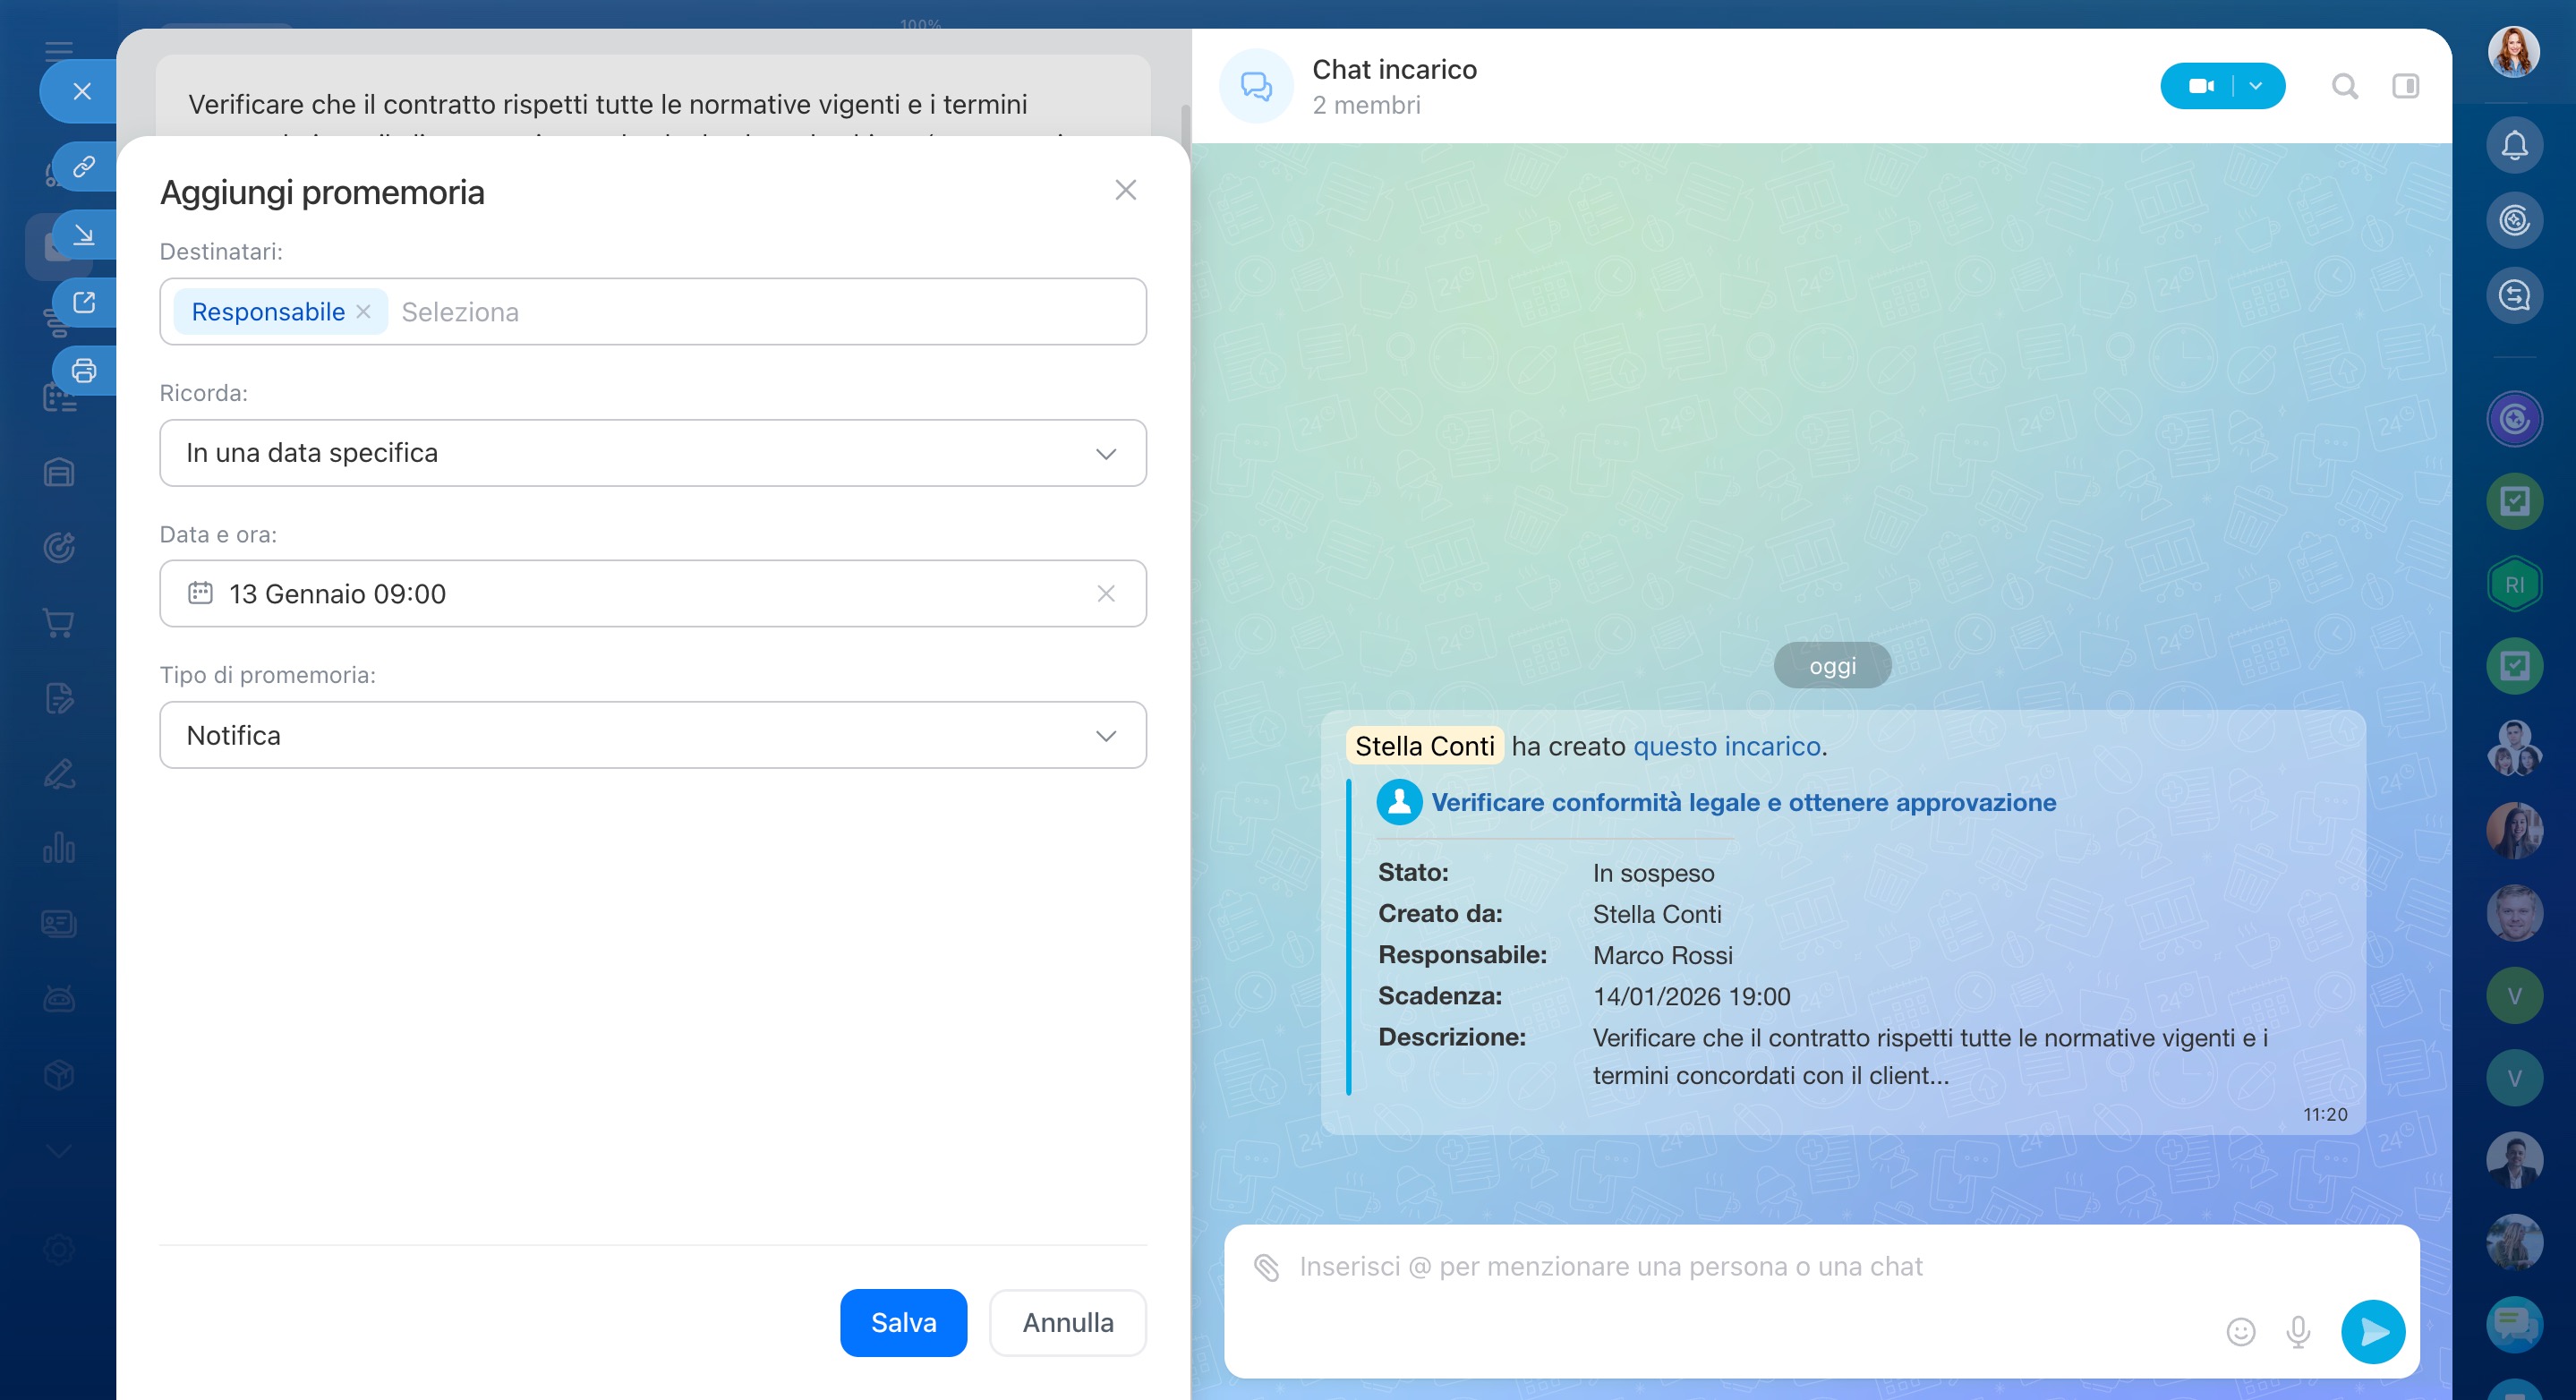Open the emoji picker

(x=2240, y=1331)
